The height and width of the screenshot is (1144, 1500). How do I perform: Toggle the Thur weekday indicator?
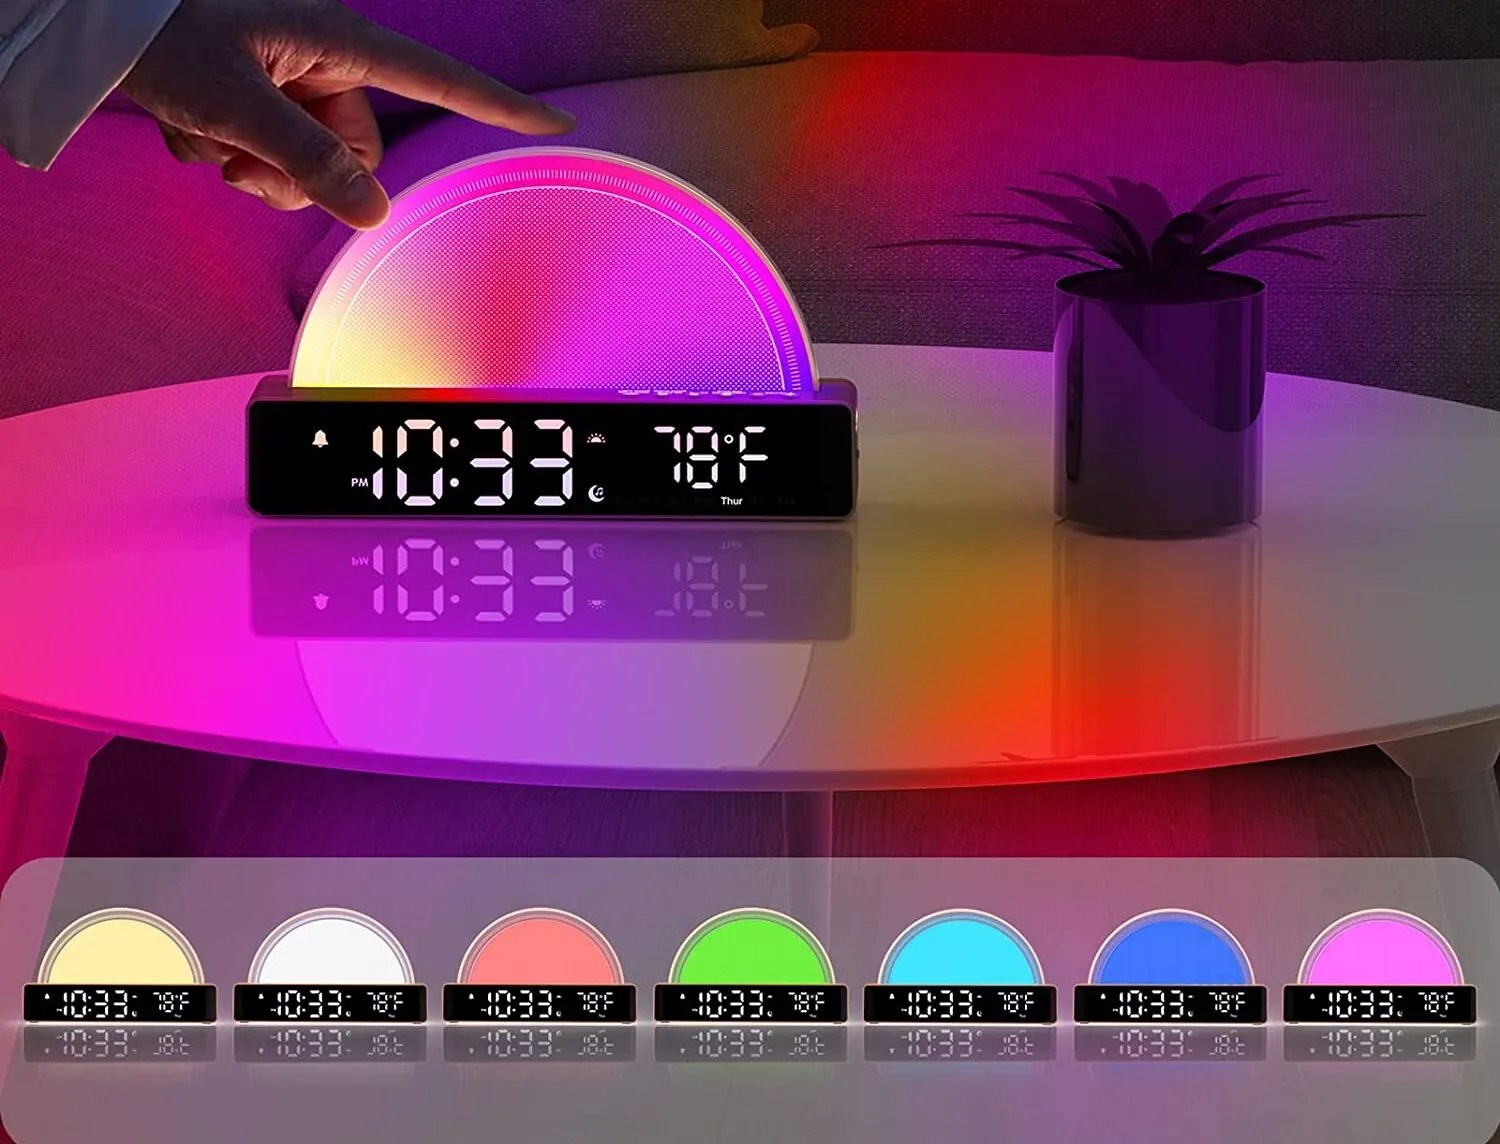click(731, 502)
